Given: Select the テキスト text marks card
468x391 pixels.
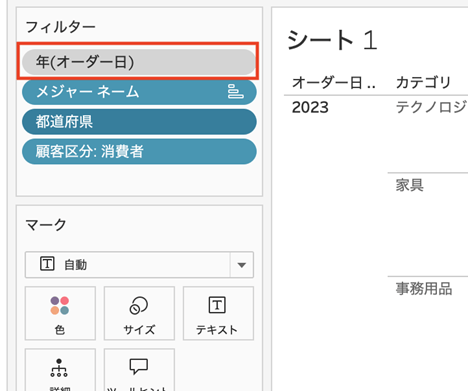Looking at the screenshot, I should pyautogui.click(x=218, y=313).
